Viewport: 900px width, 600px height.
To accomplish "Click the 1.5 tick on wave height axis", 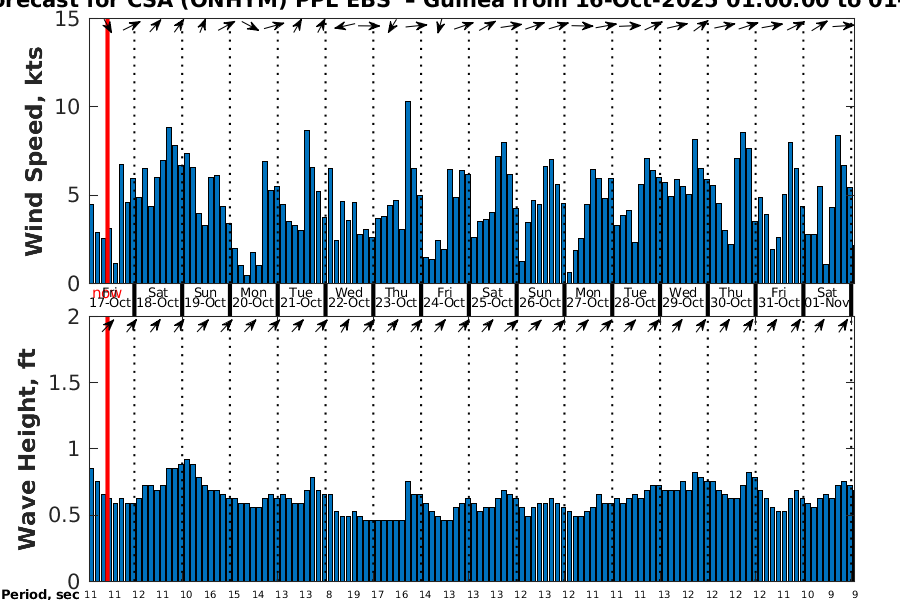I will tap(63, 383).
